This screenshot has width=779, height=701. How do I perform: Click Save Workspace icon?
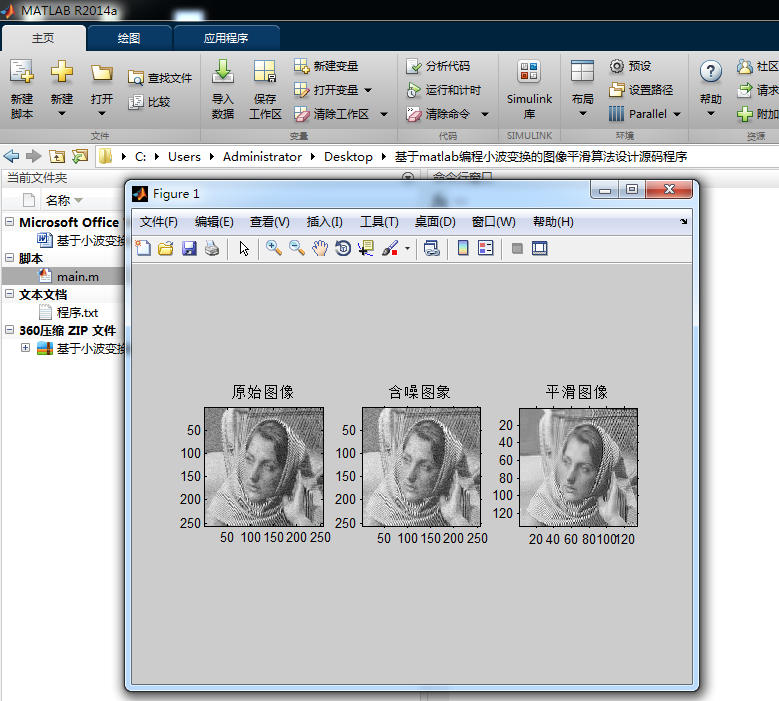pos(265,72)
